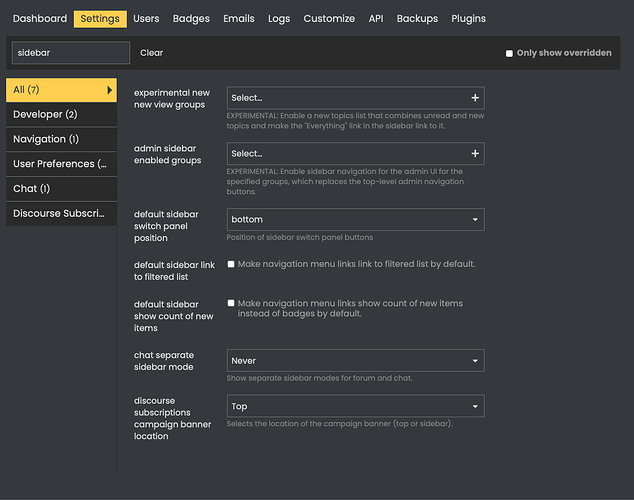Click the plus icon for experimental new view groups
Screen dimensions: 634x500
pos(475,98)
